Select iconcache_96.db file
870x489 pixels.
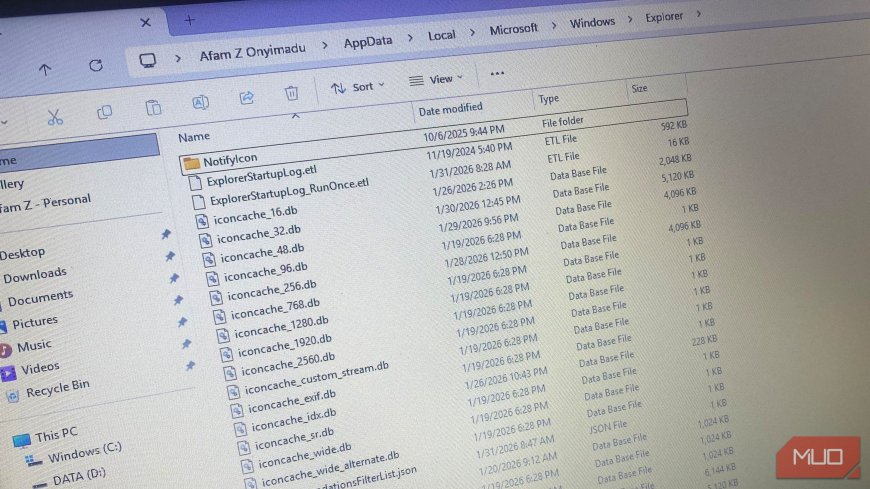tap(265, 272)
